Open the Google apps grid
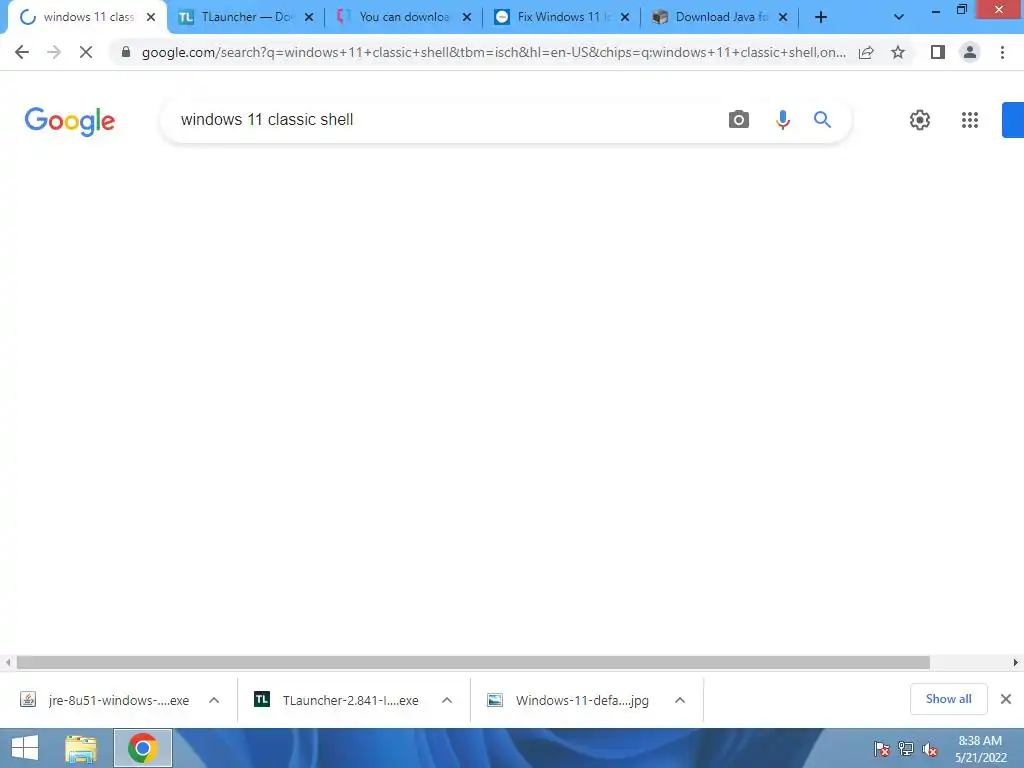 970,120
